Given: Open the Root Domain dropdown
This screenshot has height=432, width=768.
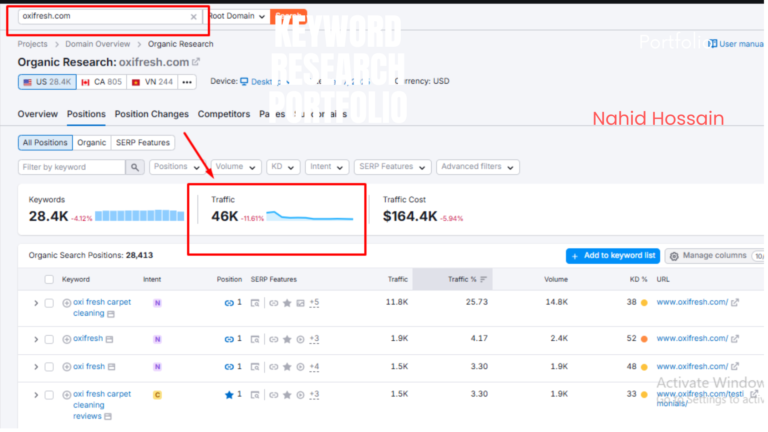Looking at the screenshot, I should pos(237,16).
